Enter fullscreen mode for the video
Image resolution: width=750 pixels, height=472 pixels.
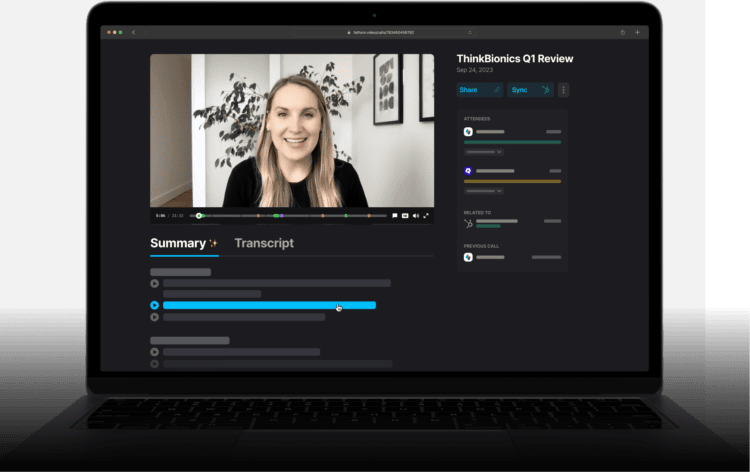[x=426, y=216]
